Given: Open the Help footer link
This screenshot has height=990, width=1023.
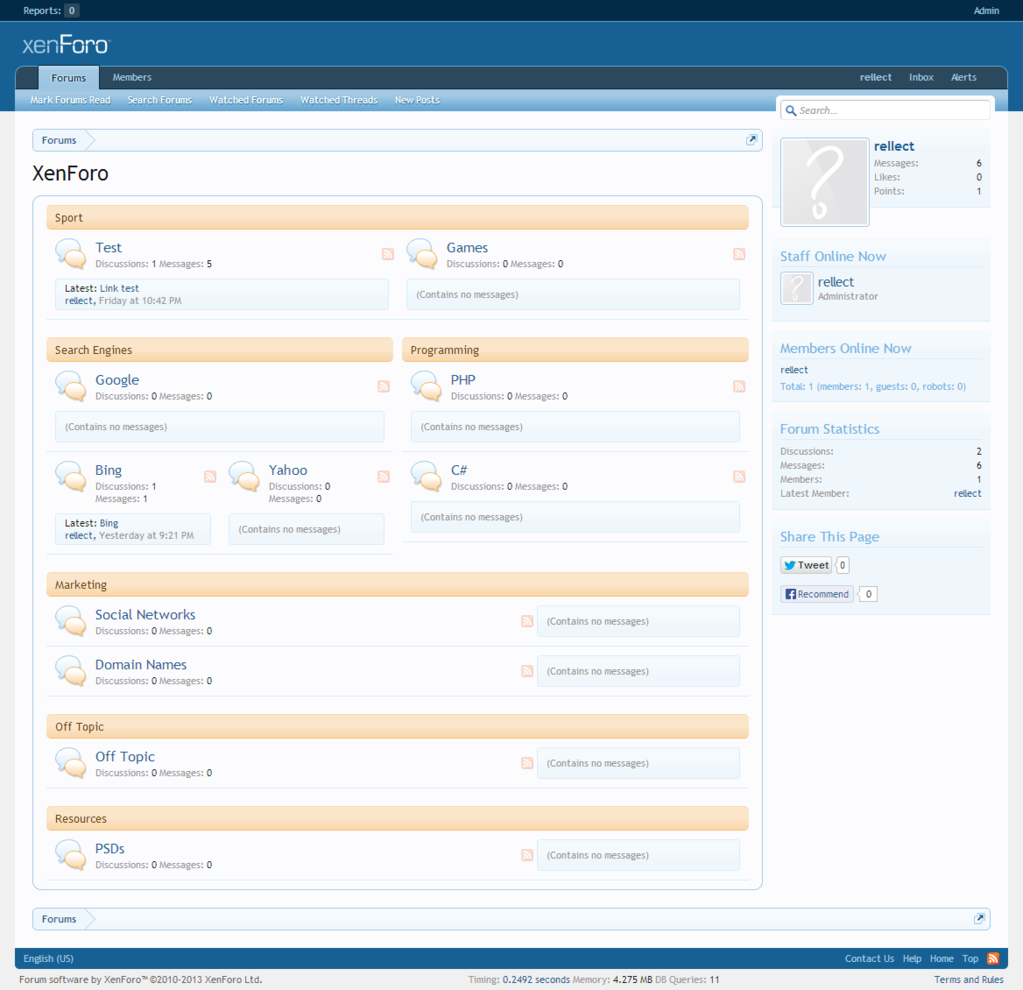Looking at the screenshot, I should pos(912,959).
